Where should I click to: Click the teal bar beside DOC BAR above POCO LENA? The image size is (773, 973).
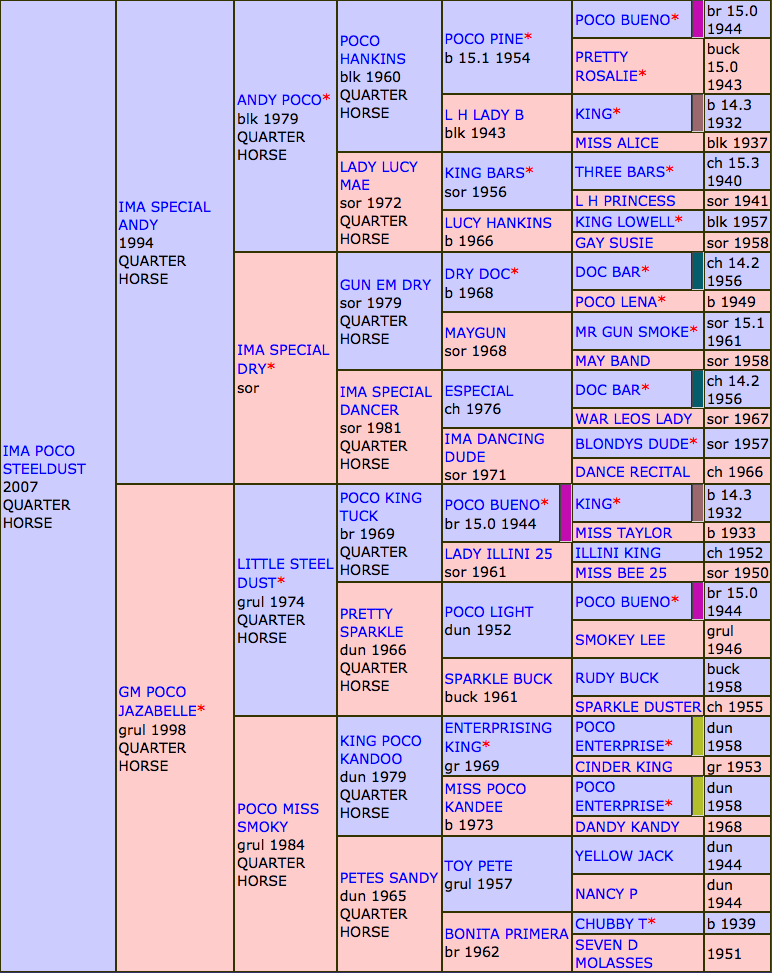click(696, 271)
